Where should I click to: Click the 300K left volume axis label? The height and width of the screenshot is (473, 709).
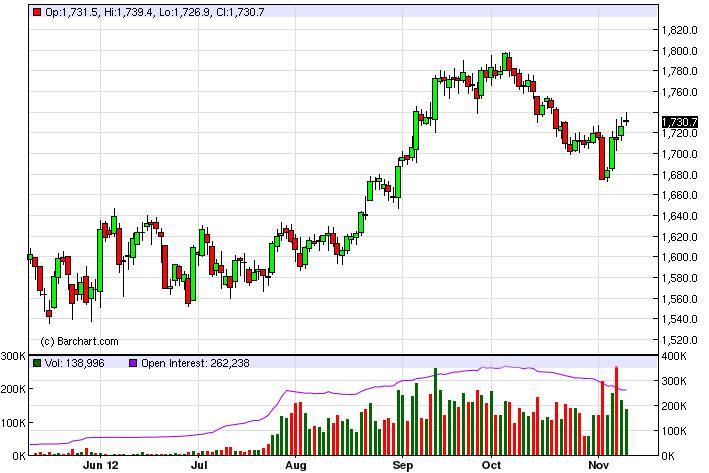(13, 356)
